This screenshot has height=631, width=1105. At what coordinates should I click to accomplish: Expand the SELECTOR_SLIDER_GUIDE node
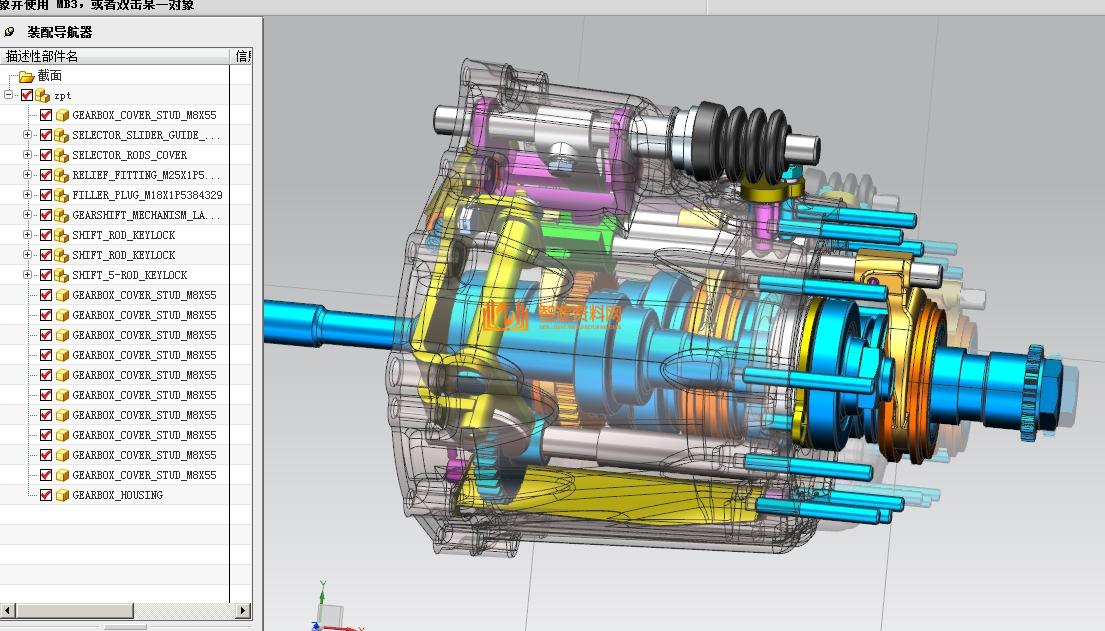click(x=28, y=135)
